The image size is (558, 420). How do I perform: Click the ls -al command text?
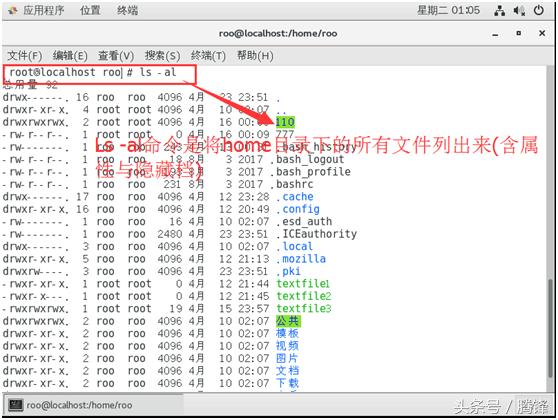(158, 72)
